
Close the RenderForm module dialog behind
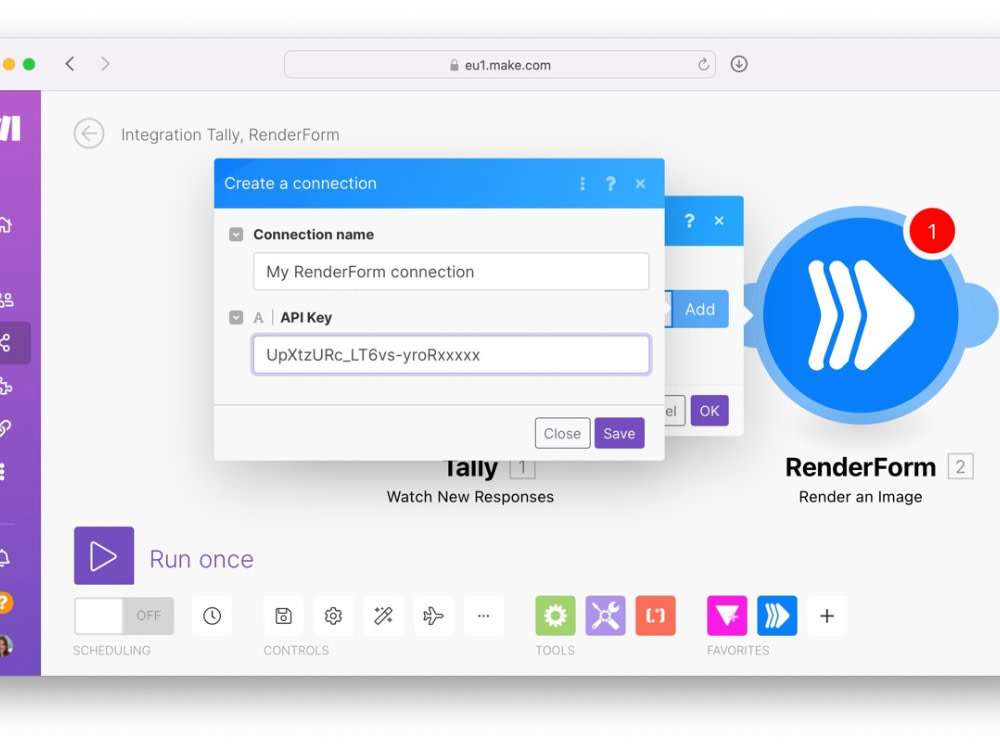click(719, 221)
